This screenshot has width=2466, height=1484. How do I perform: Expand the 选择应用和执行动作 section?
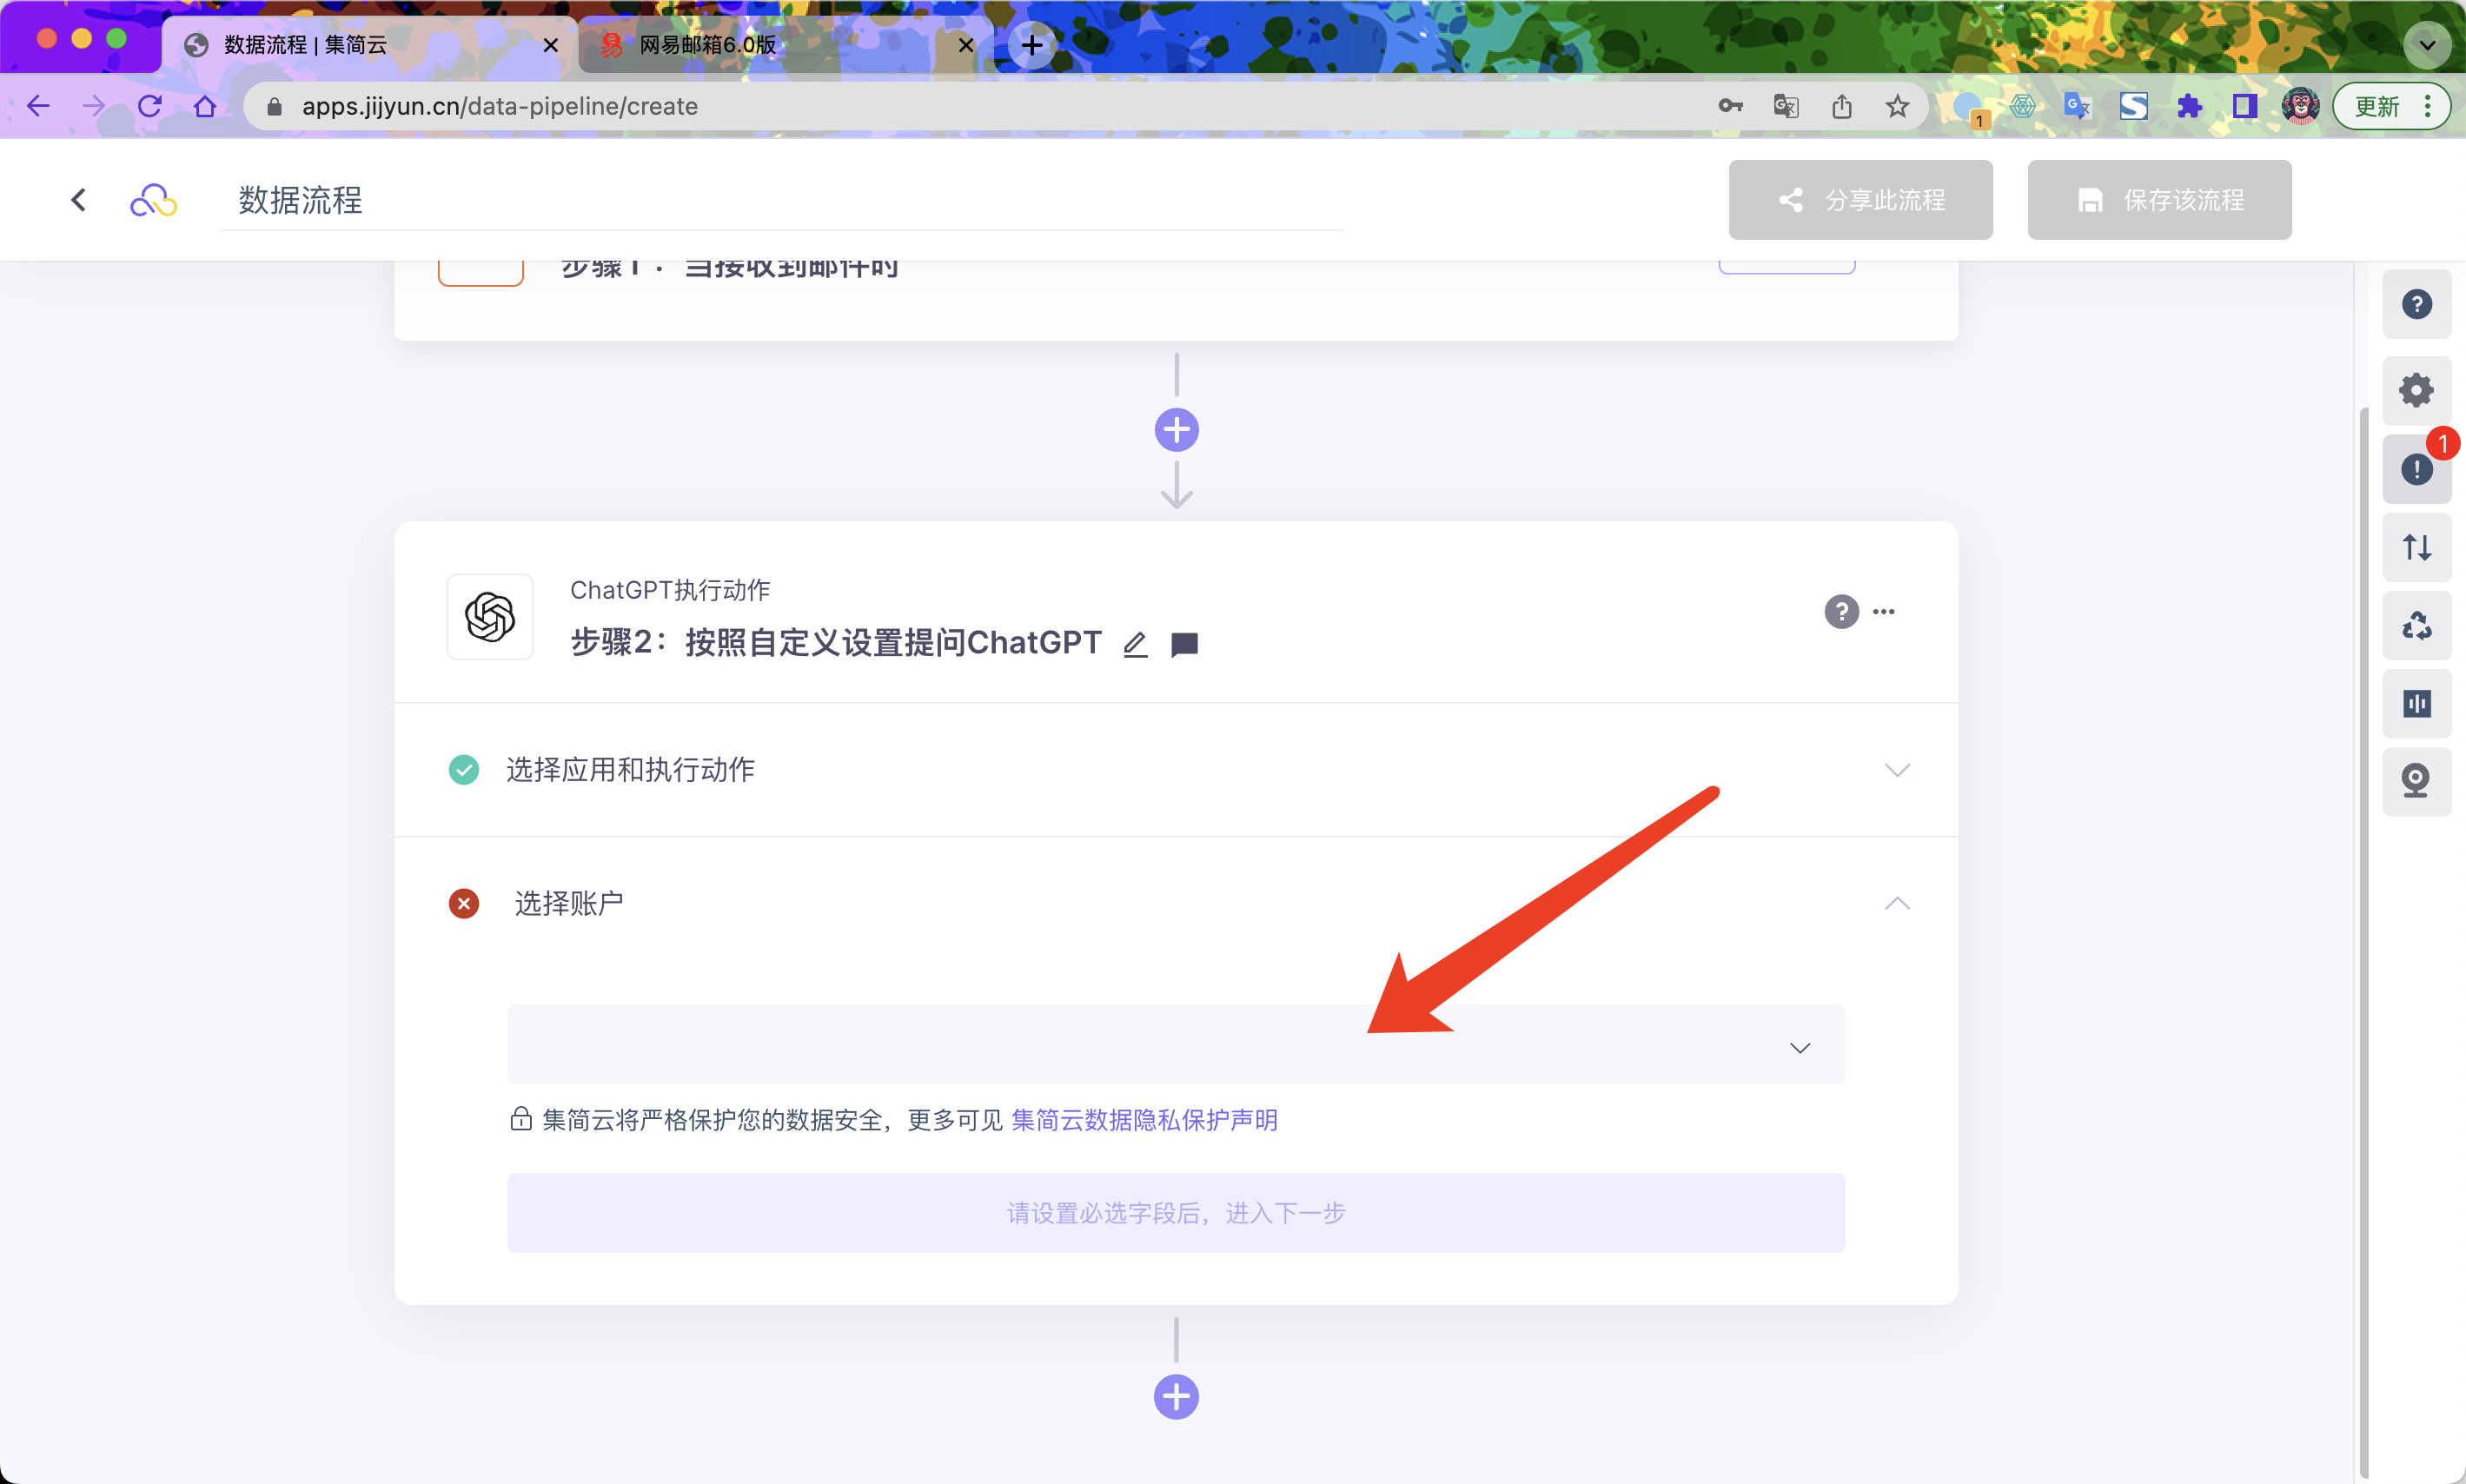(x=1896, y=769)
